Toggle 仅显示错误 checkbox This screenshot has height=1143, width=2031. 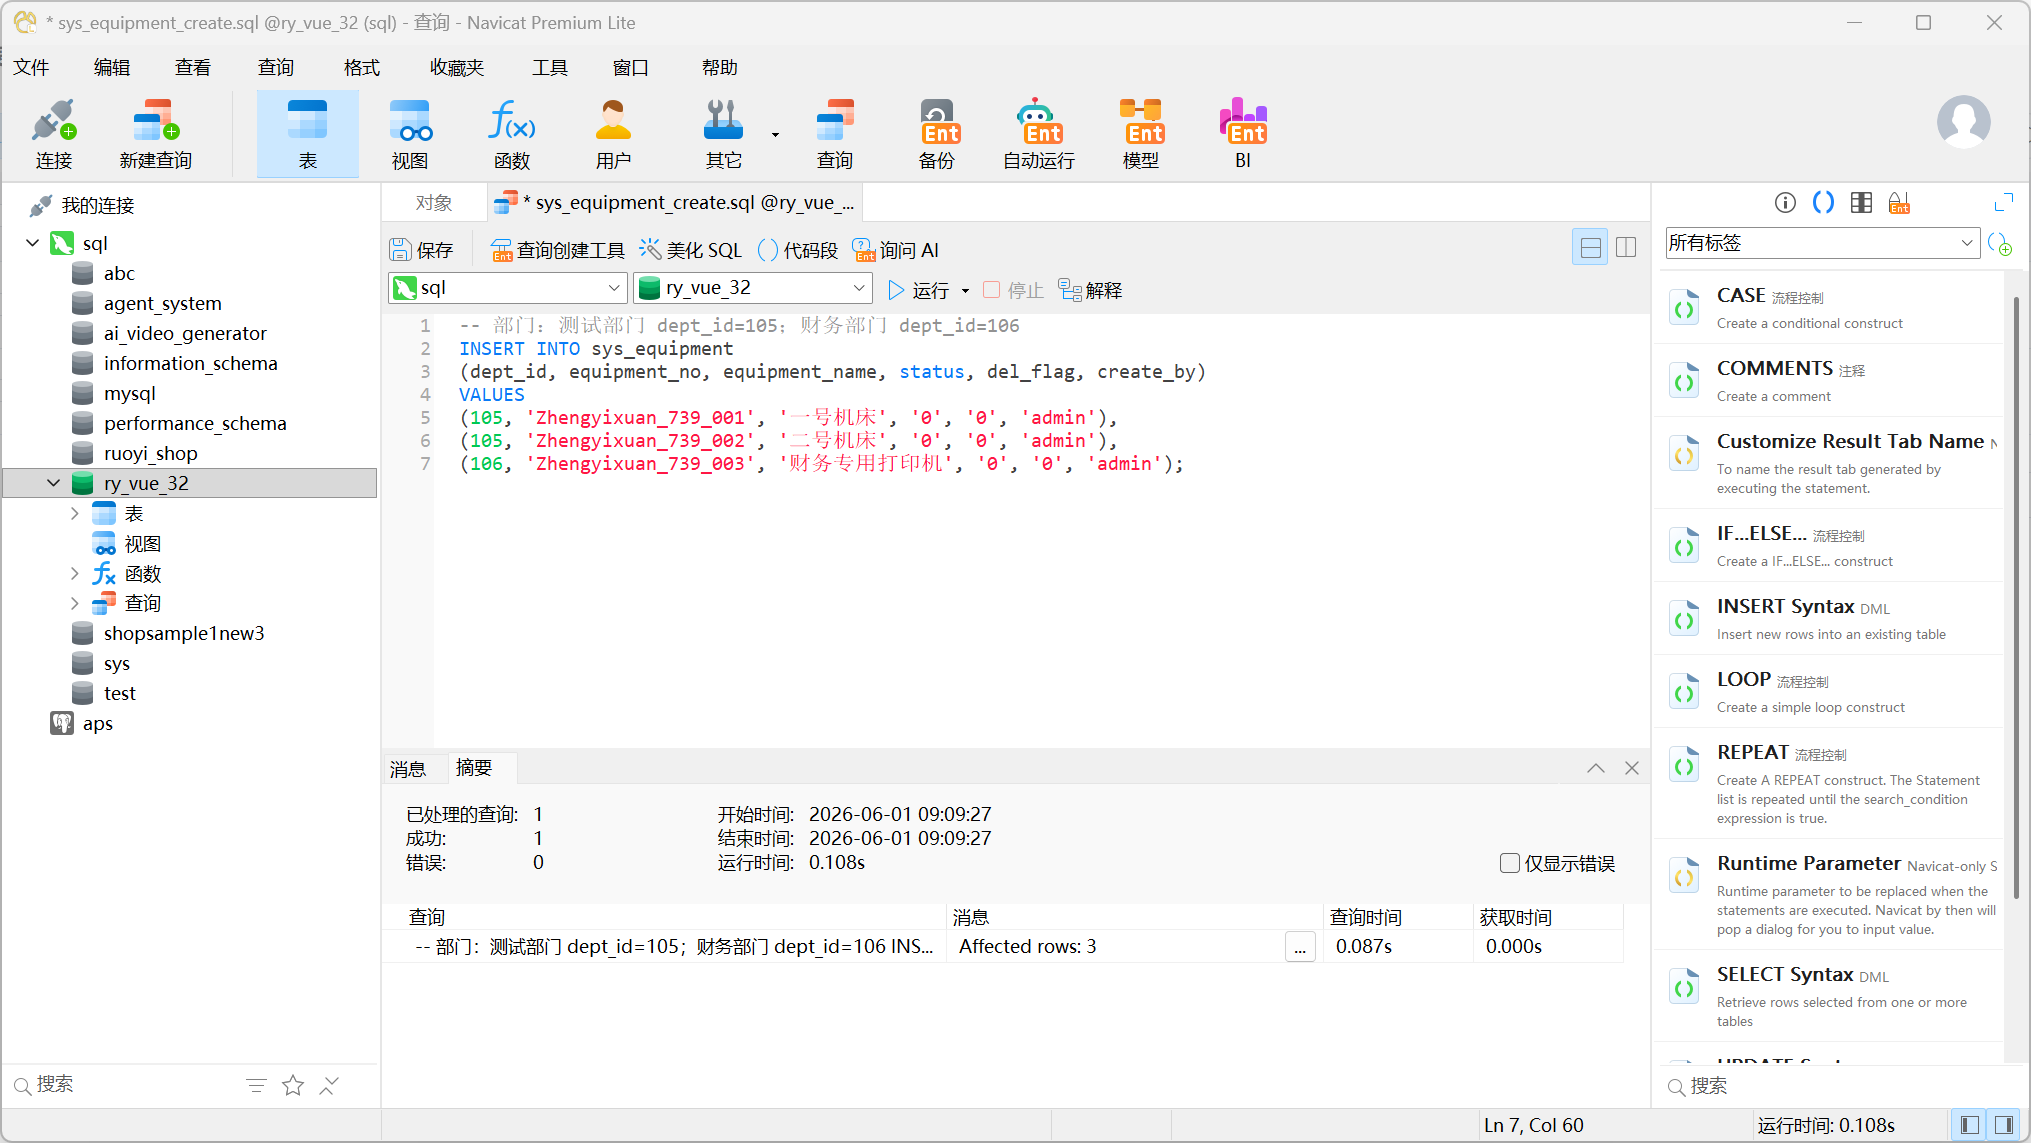pos(1510,863)
